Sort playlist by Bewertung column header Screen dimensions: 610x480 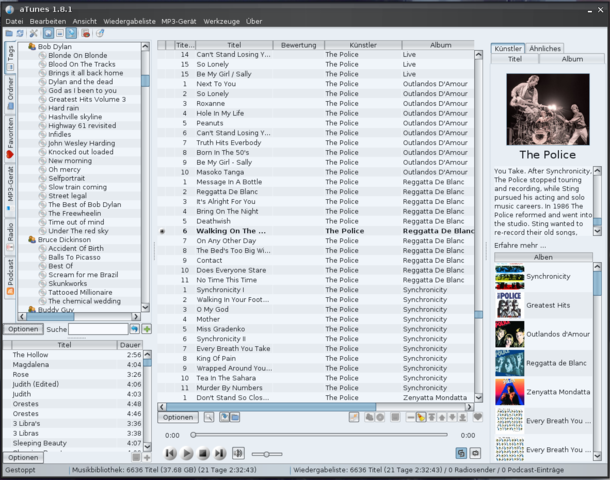[x=299, y=45]
